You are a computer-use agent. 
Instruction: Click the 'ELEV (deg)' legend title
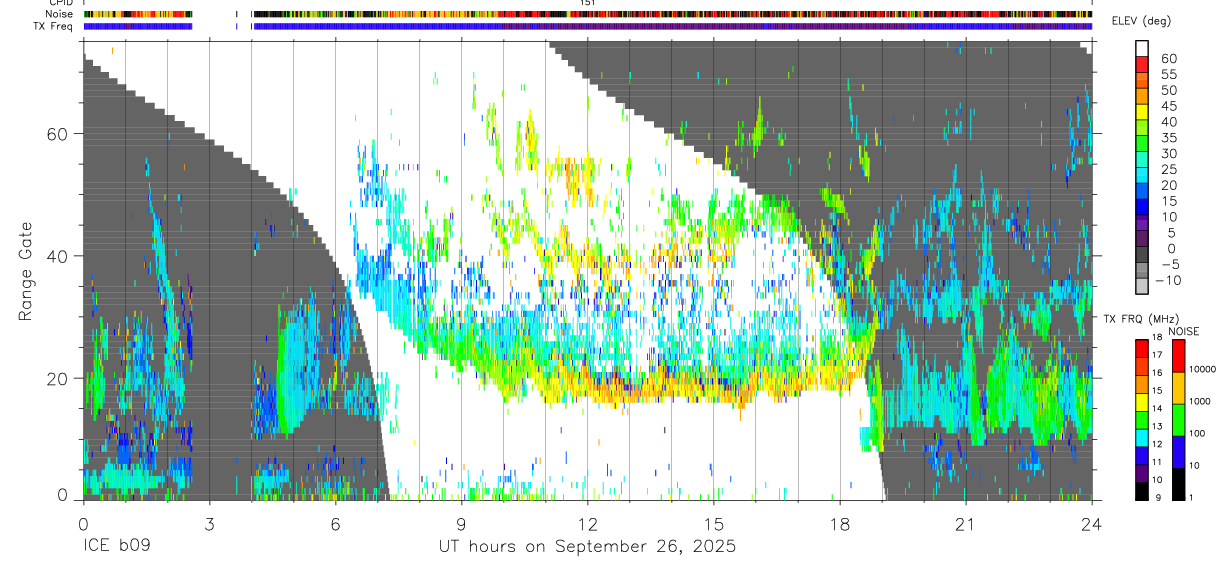click(x=1140, y=22)
